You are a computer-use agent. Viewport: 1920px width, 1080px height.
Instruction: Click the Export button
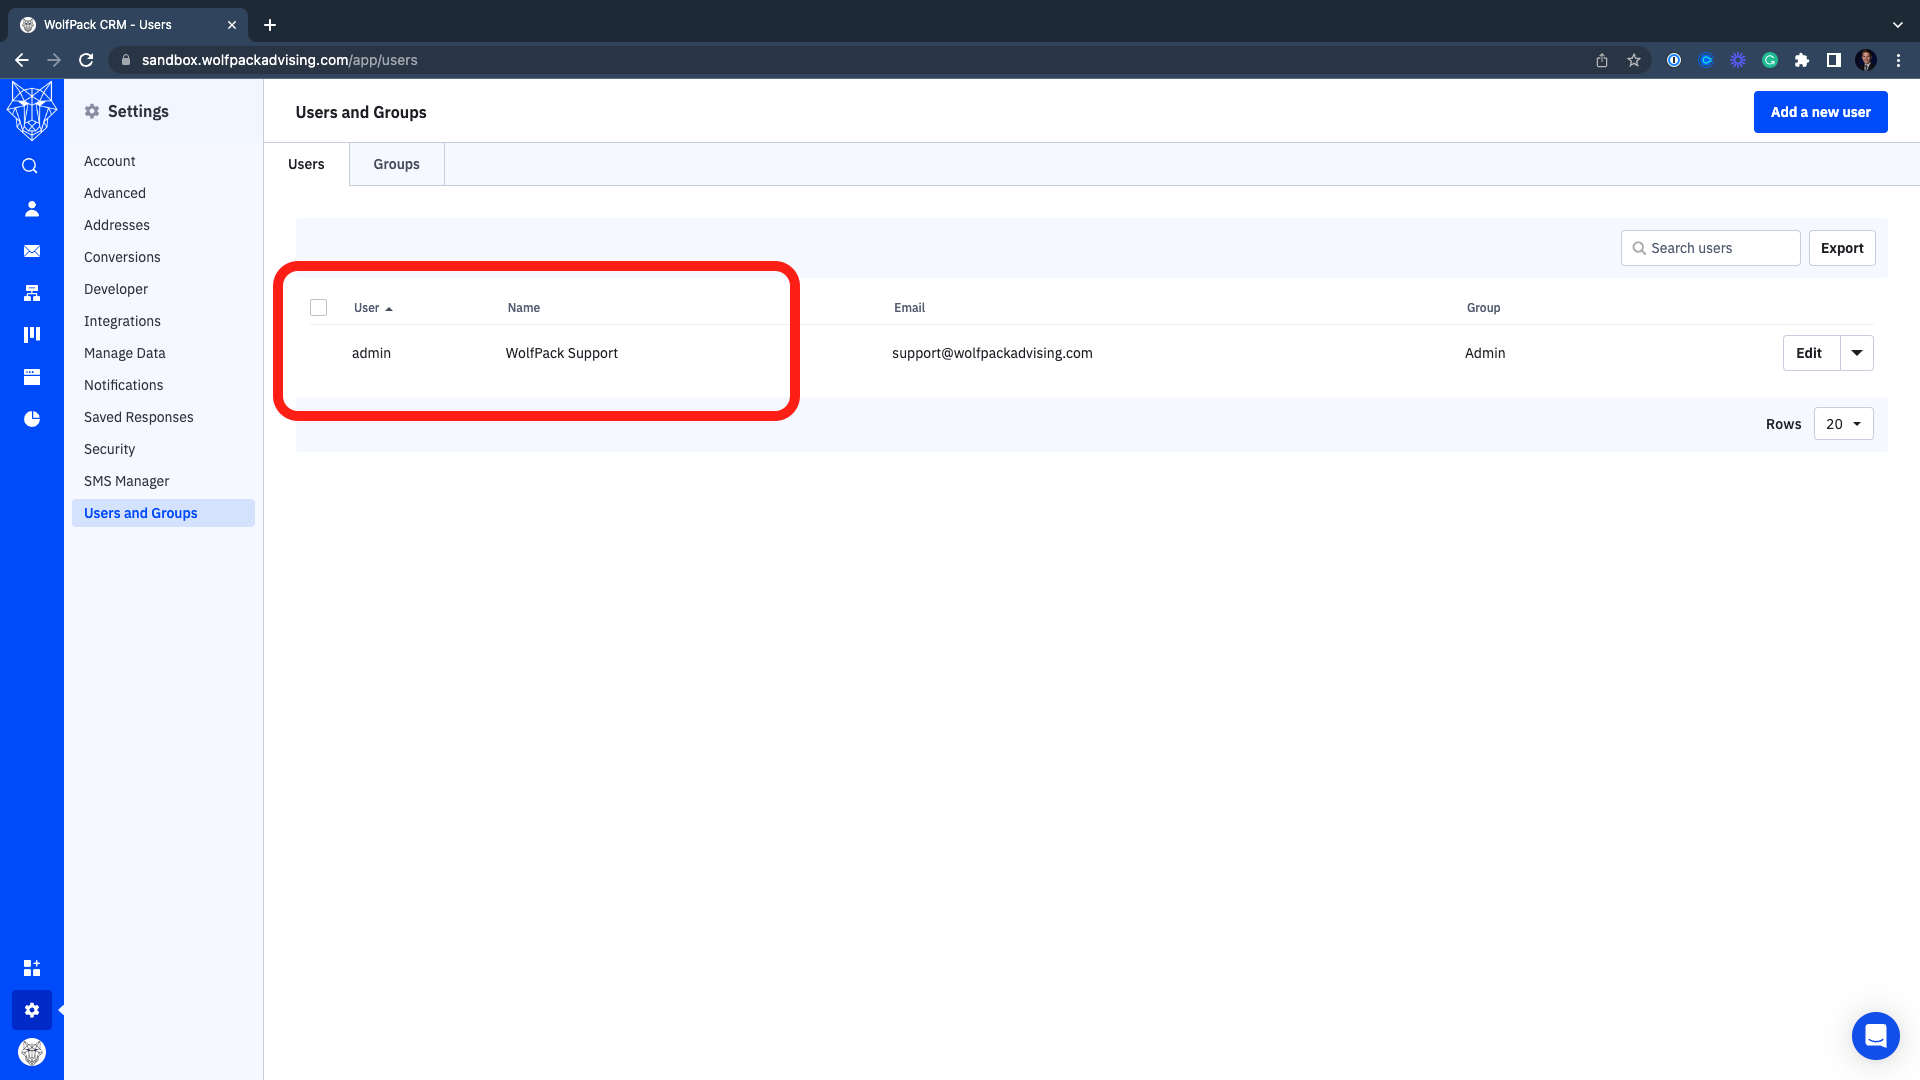pyautogui.click(x=1842, y=248)
